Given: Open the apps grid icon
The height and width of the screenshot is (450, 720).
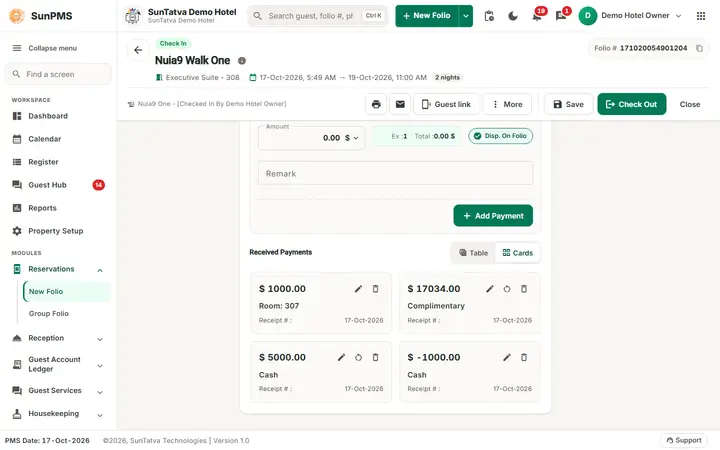Looking at the screenshot, I should (701, 16).
